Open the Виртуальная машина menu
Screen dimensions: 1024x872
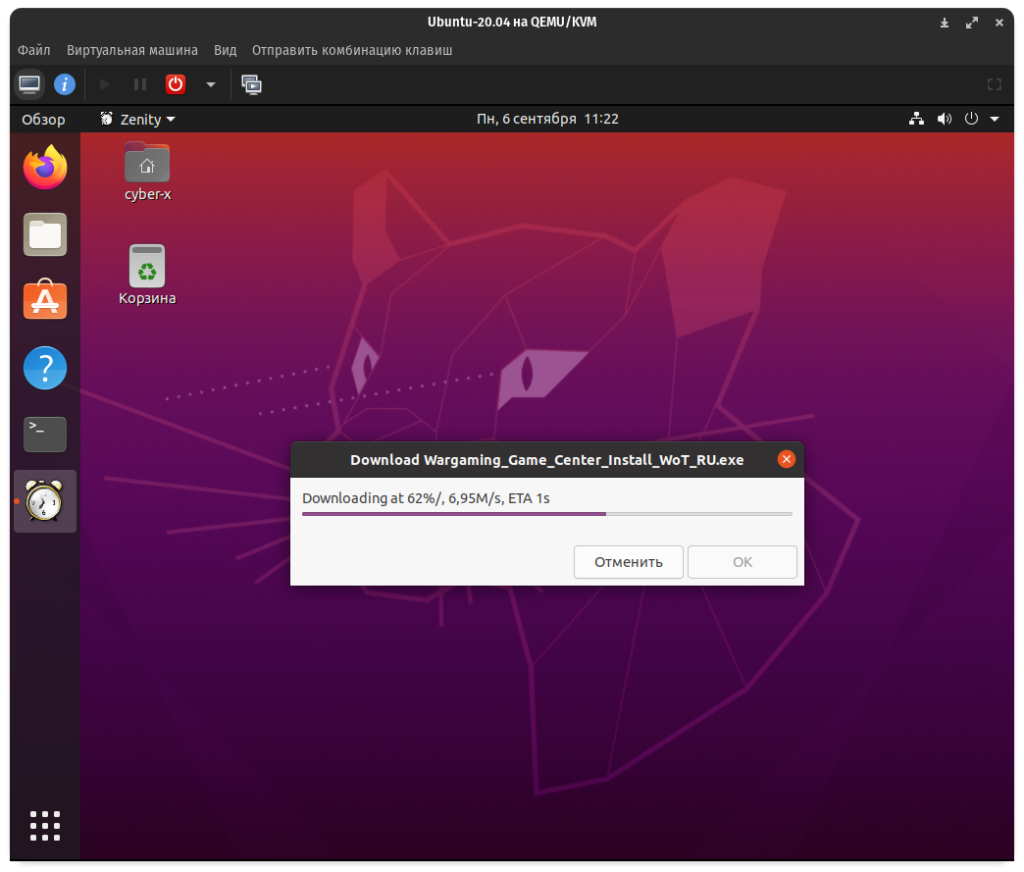pyautogui.click(x=132, y=50)
